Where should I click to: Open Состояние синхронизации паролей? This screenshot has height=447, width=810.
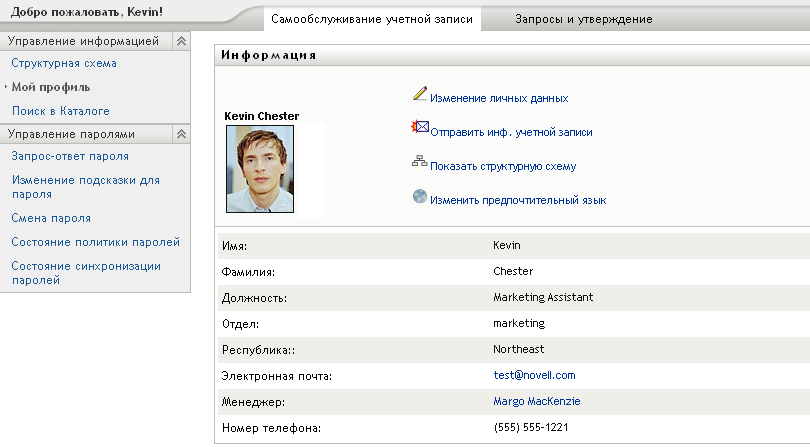tap(85, 273)
